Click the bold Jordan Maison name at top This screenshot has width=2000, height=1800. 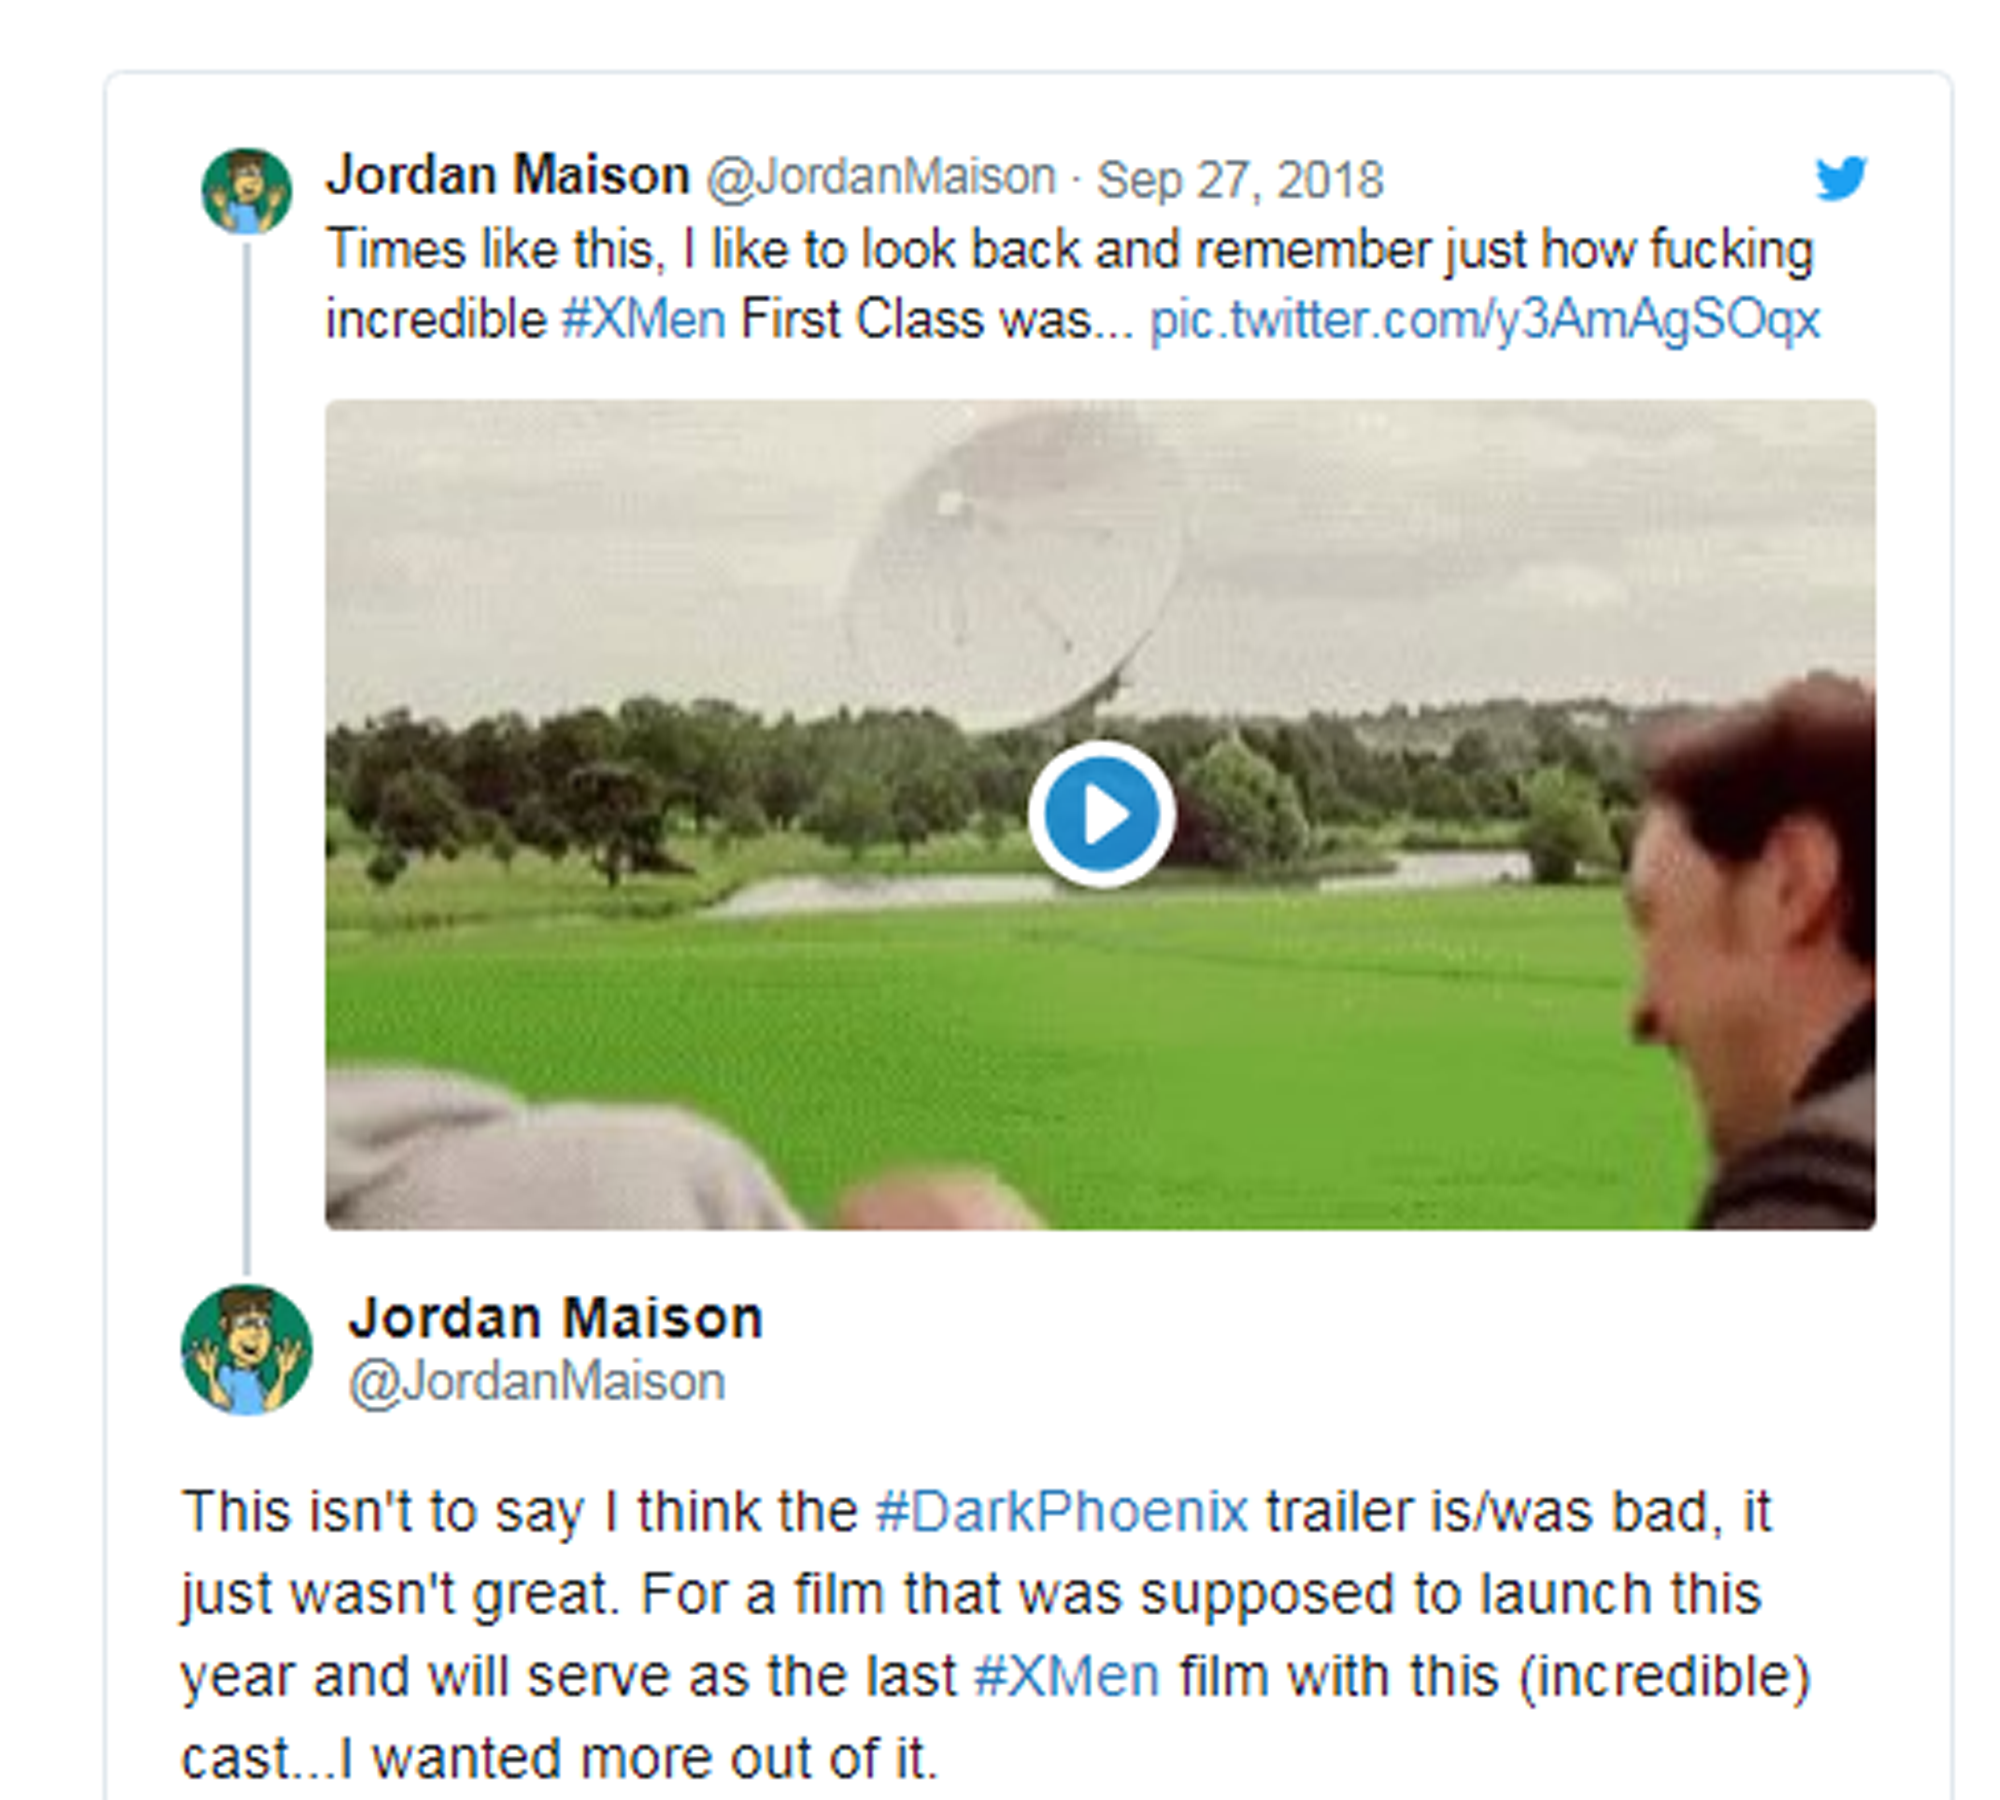click(508, 176)
